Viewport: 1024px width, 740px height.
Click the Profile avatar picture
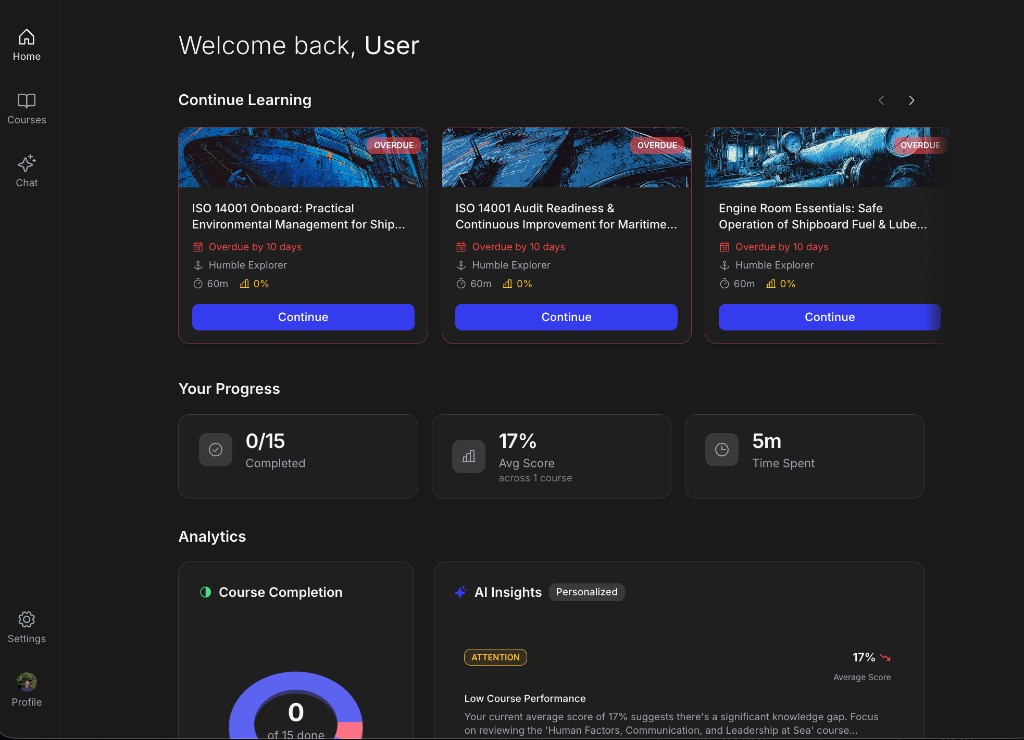point(27,682)
